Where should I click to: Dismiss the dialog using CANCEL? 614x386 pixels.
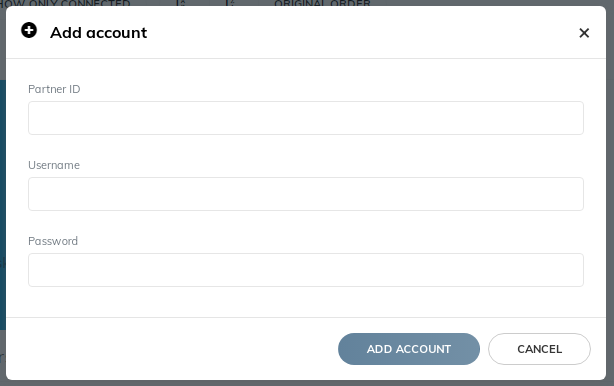pos(539,349)
